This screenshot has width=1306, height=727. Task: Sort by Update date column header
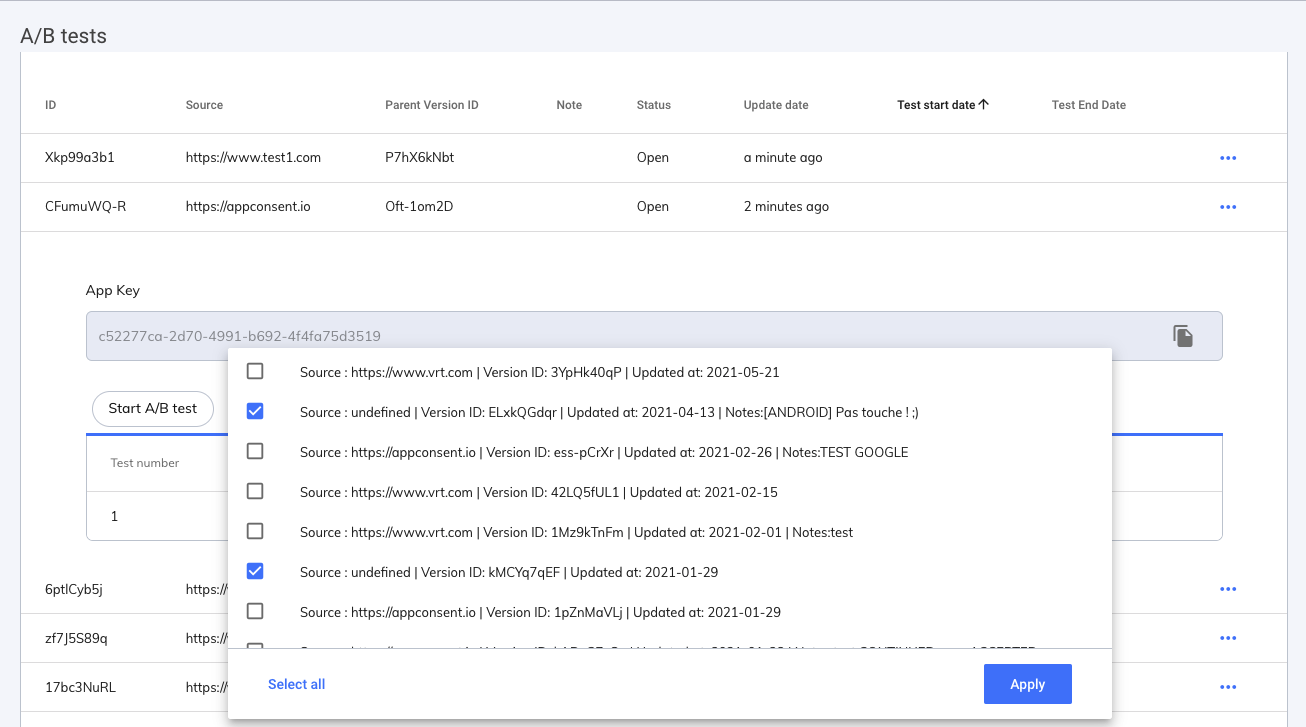[776, 105]
